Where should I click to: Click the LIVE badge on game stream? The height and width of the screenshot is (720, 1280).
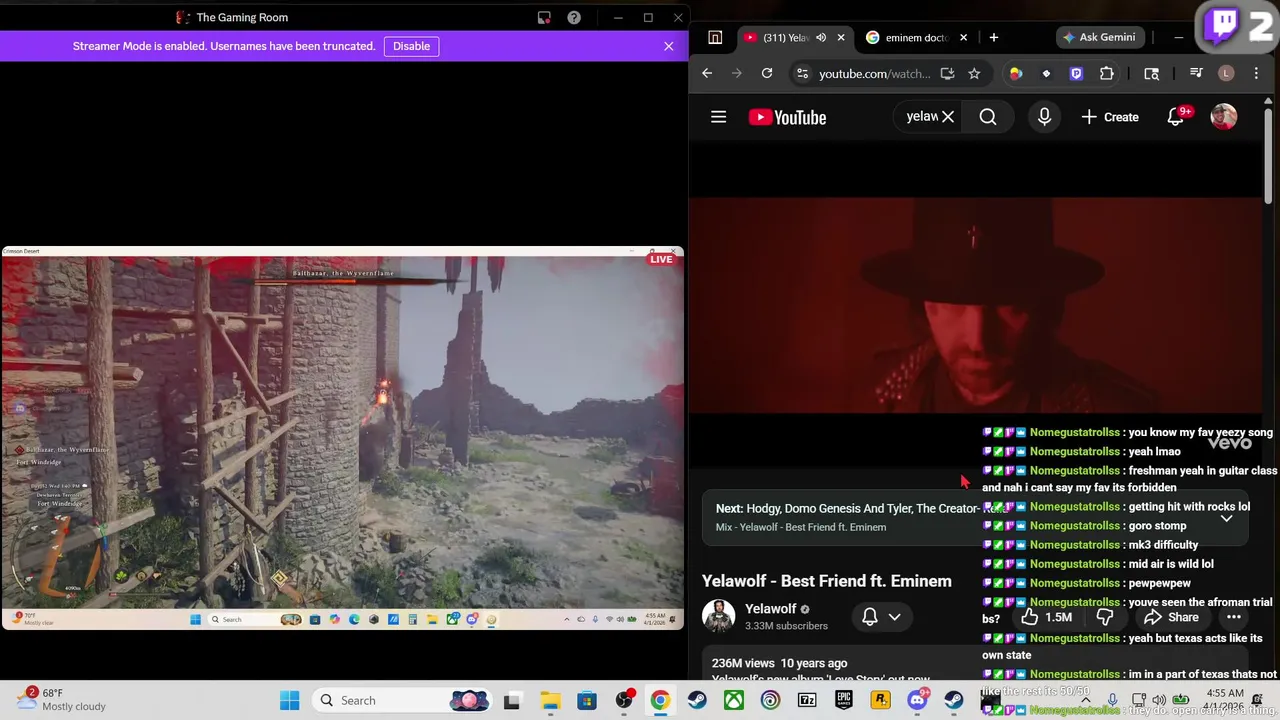pos(661,259)
